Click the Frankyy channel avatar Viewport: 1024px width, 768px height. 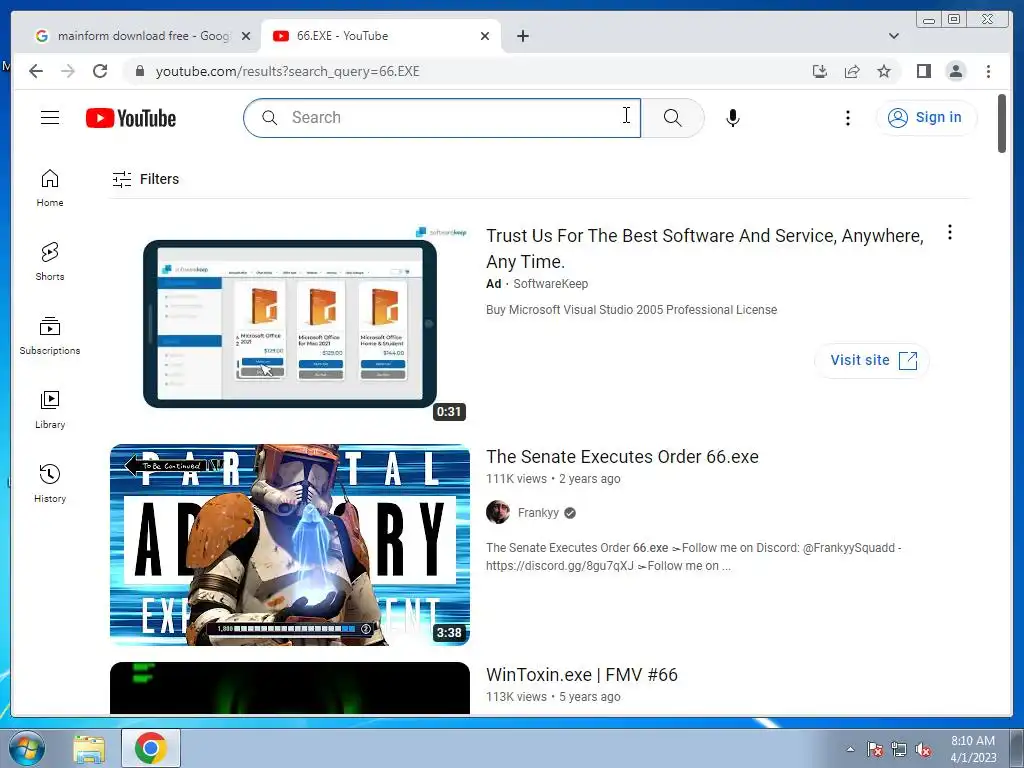click(498, 513)
